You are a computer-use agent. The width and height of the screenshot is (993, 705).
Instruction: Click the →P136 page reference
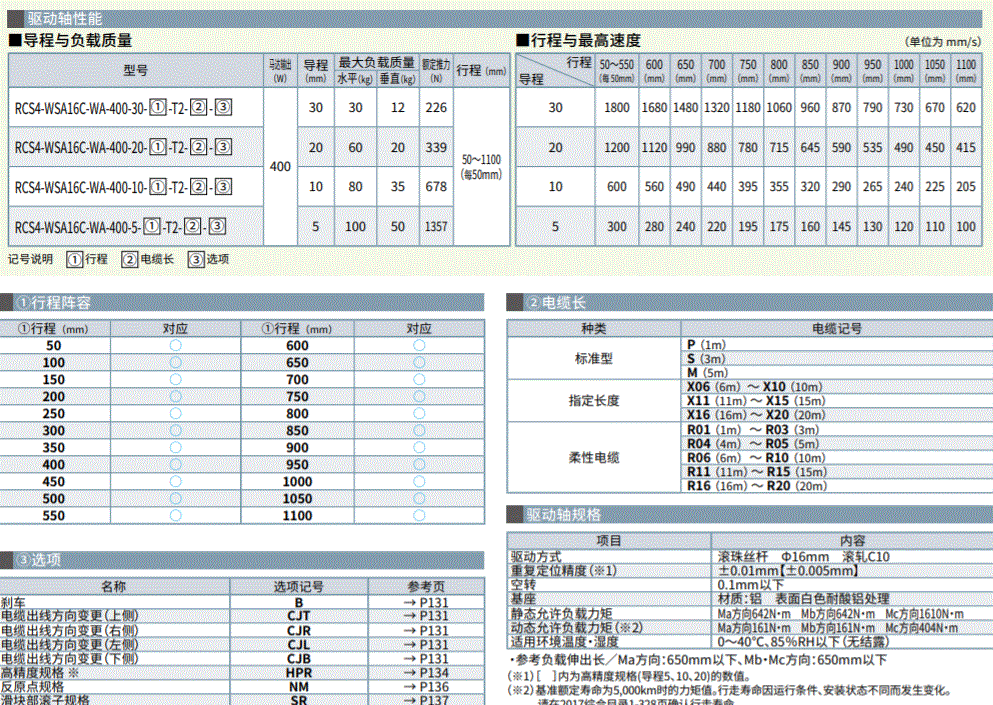426,687
